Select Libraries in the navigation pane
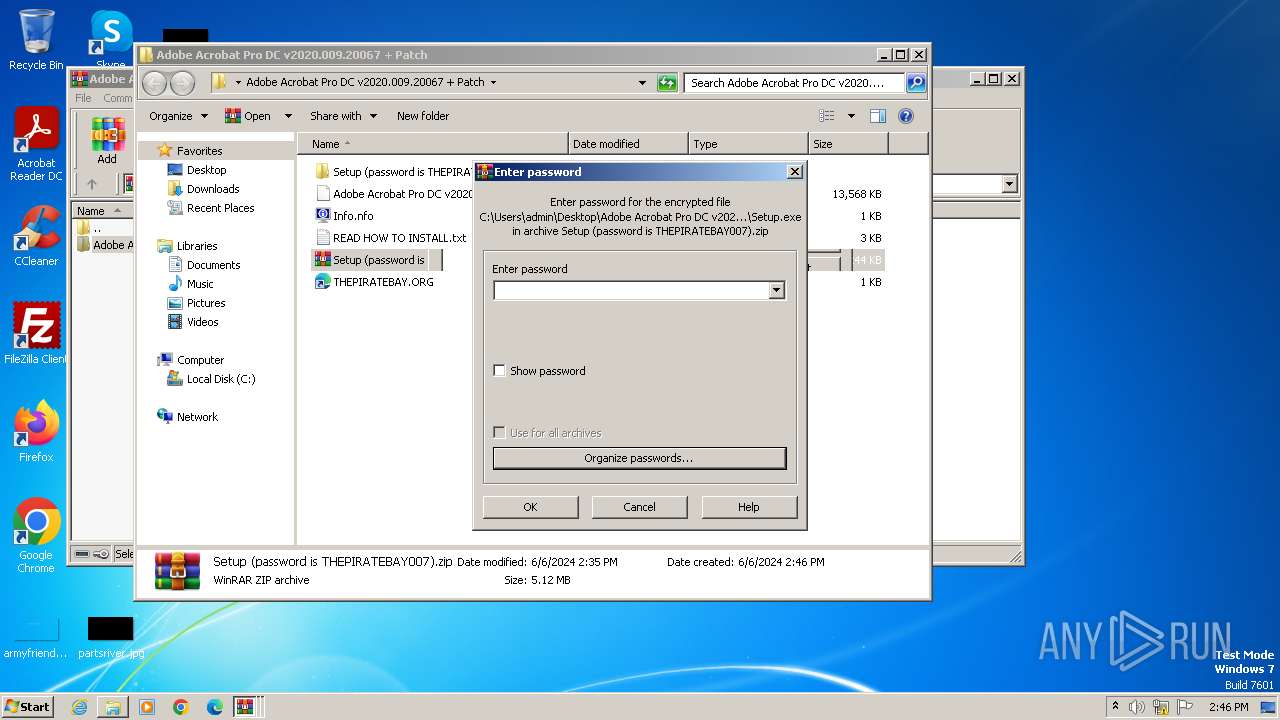1280x720 pixels. click(x=196, y=246)
